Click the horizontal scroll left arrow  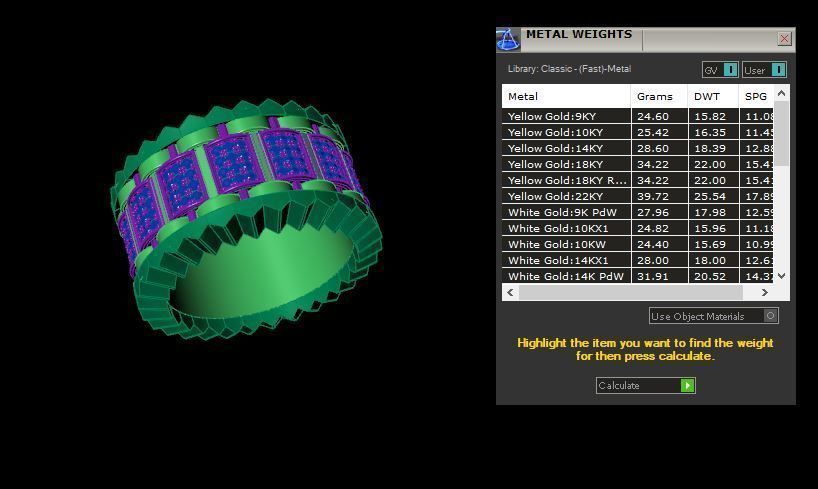point(510,292)
